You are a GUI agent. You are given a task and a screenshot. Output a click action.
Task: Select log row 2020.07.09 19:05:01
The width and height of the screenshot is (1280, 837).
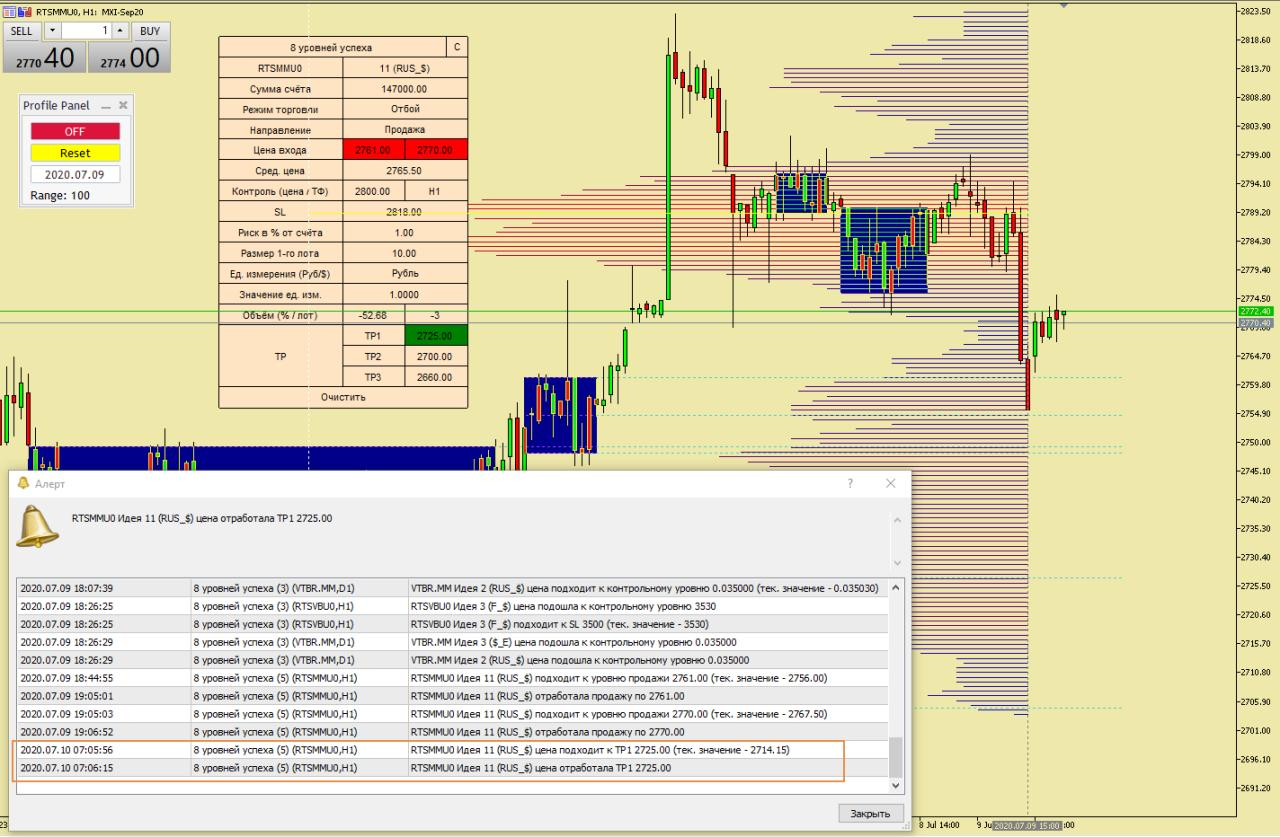pos(453,696)
